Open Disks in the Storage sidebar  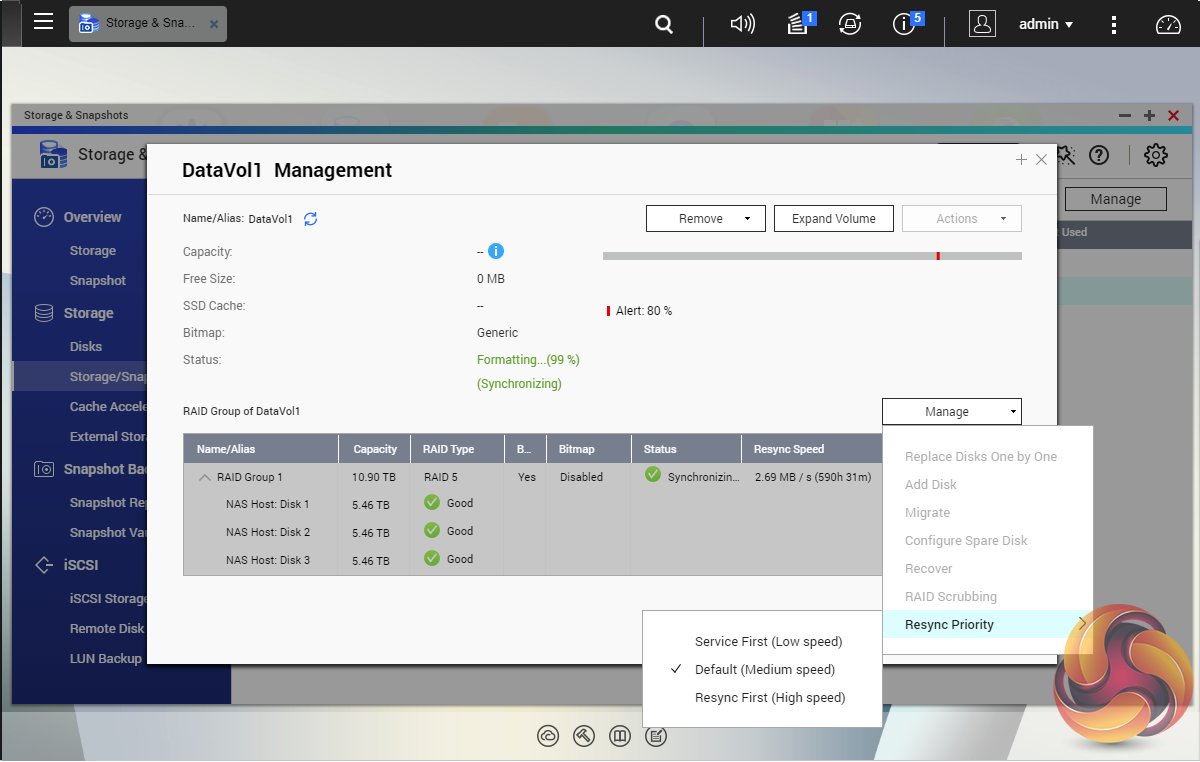[x=86, y=347]
